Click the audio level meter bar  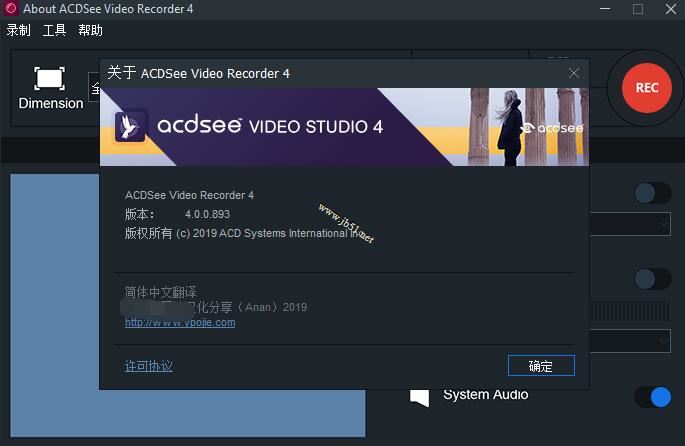(630, 311)
